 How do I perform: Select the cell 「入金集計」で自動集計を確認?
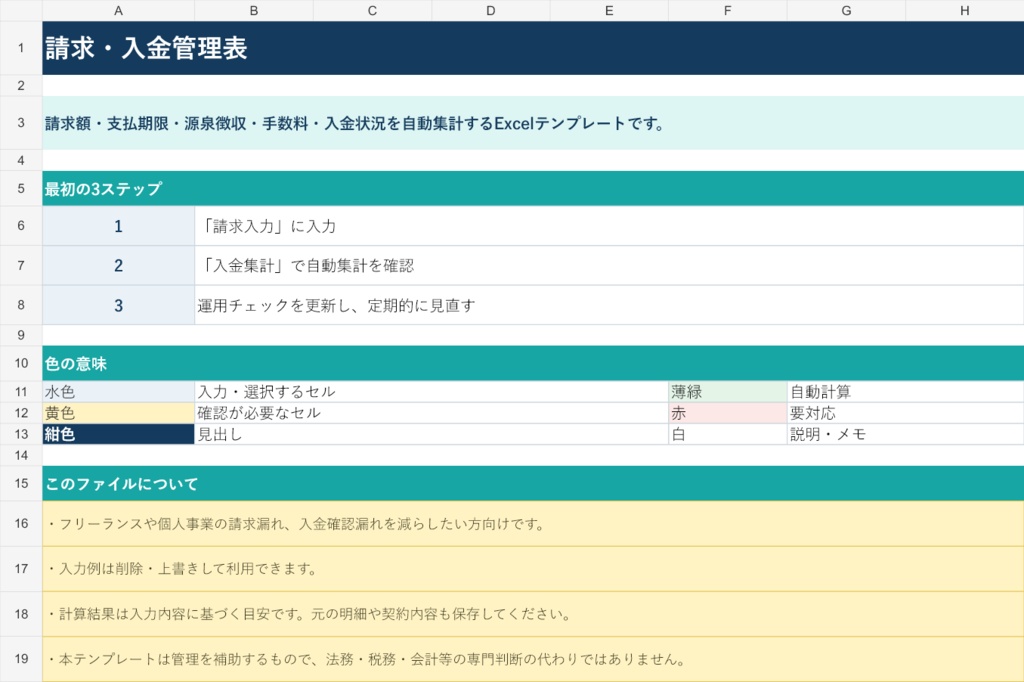(609, 265)
